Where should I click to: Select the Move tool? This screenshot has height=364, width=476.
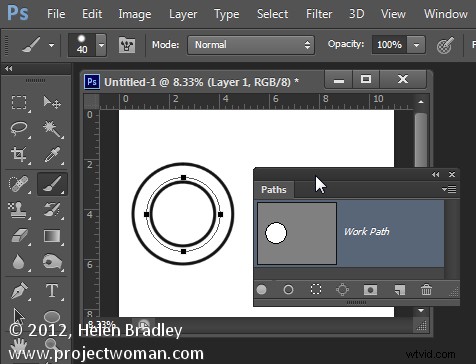(x=52, y=103)
